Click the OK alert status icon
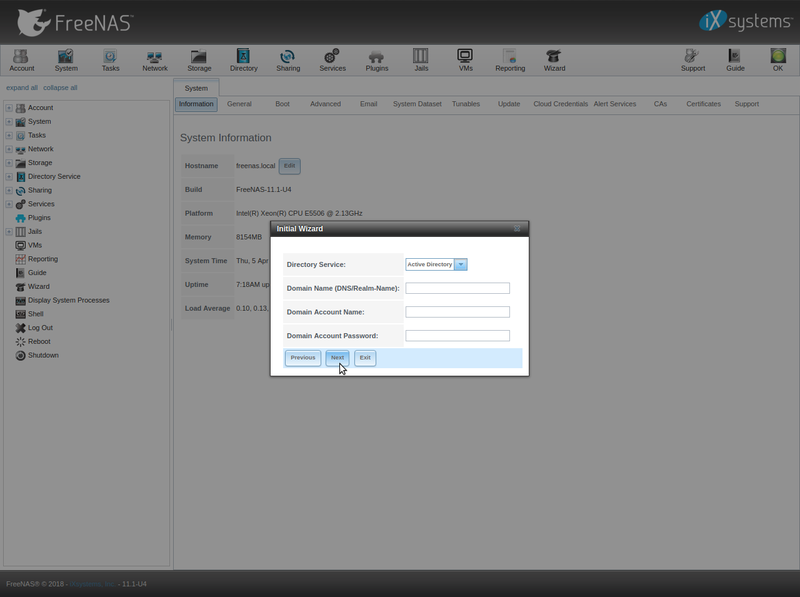 [x=778, y=60]
